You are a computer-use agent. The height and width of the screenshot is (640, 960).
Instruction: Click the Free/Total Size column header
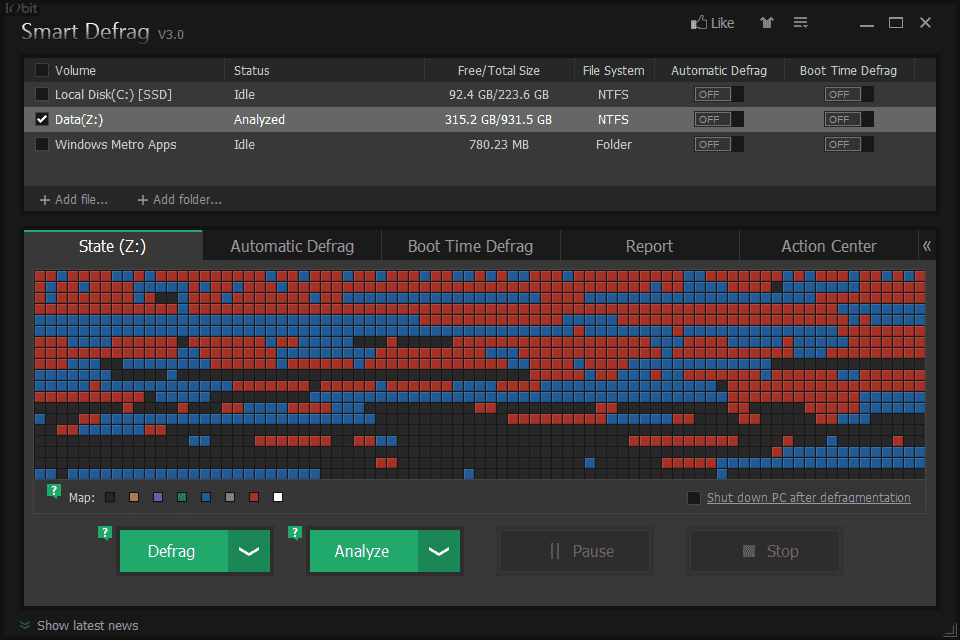tap(499, 70)
